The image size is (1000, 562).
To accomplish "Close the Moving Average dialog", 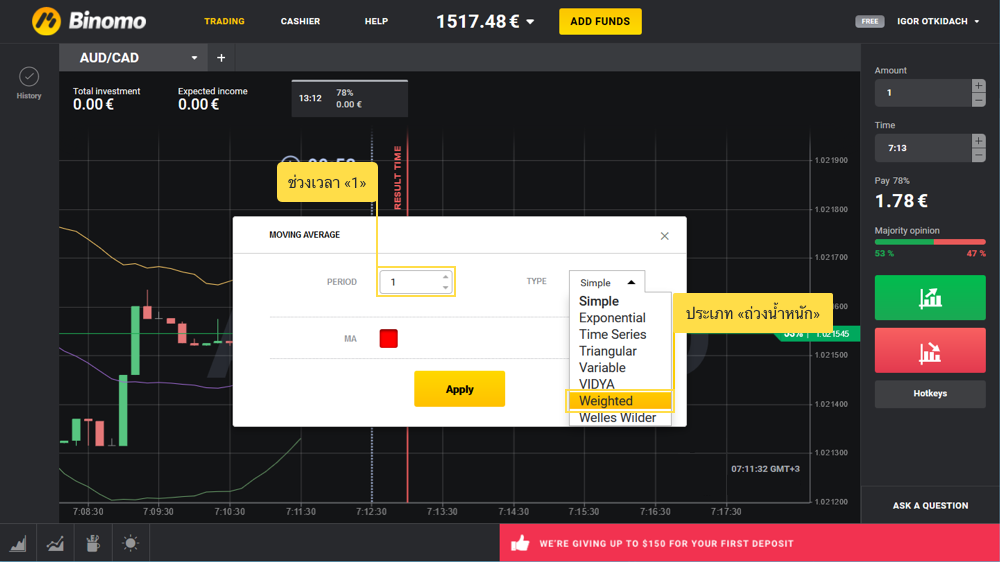I will (664, 236).
